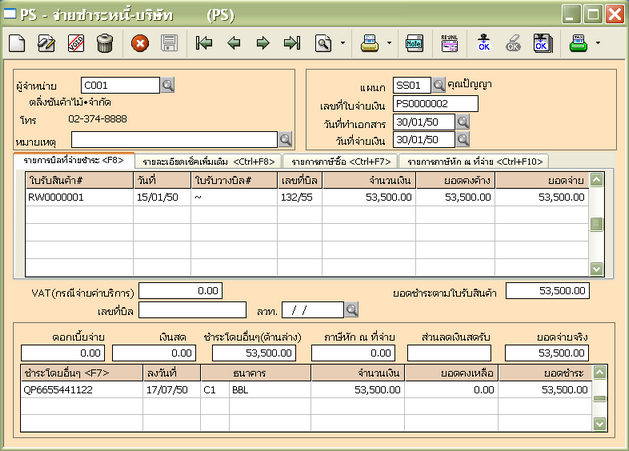Screen dimensions: 629x451
Task: Click the New document icon
Action: (18, 43)
